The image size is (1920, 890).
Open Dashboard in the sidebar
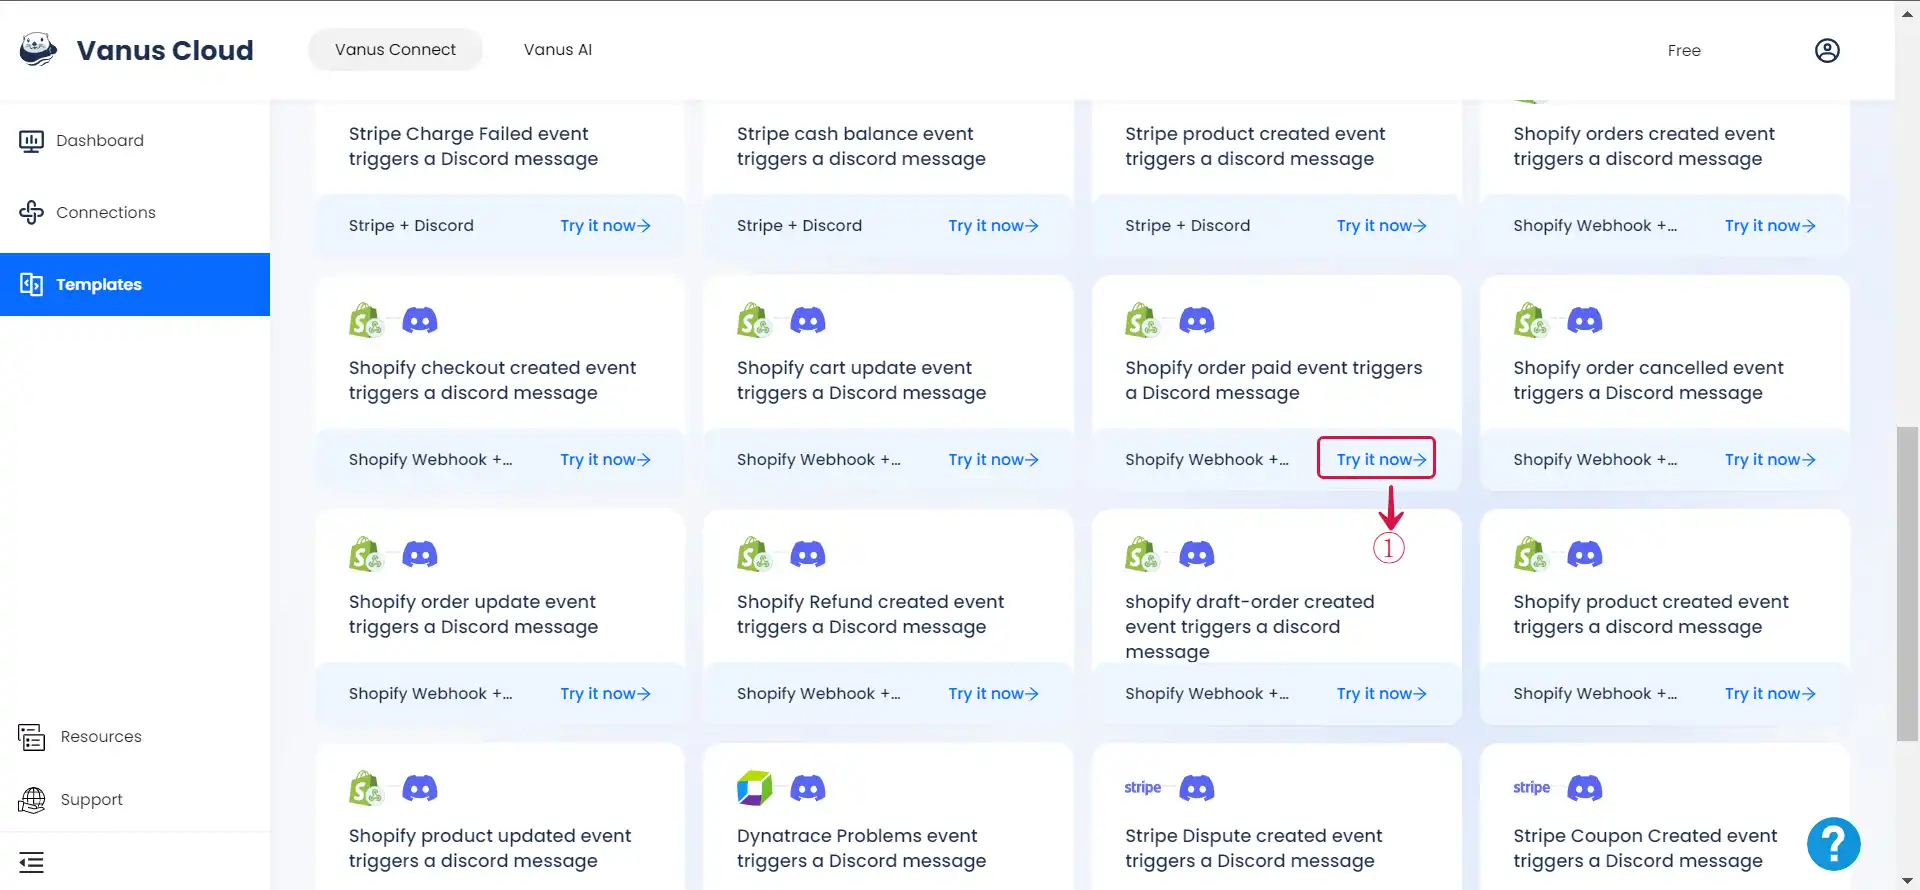[x=135, y=141]
